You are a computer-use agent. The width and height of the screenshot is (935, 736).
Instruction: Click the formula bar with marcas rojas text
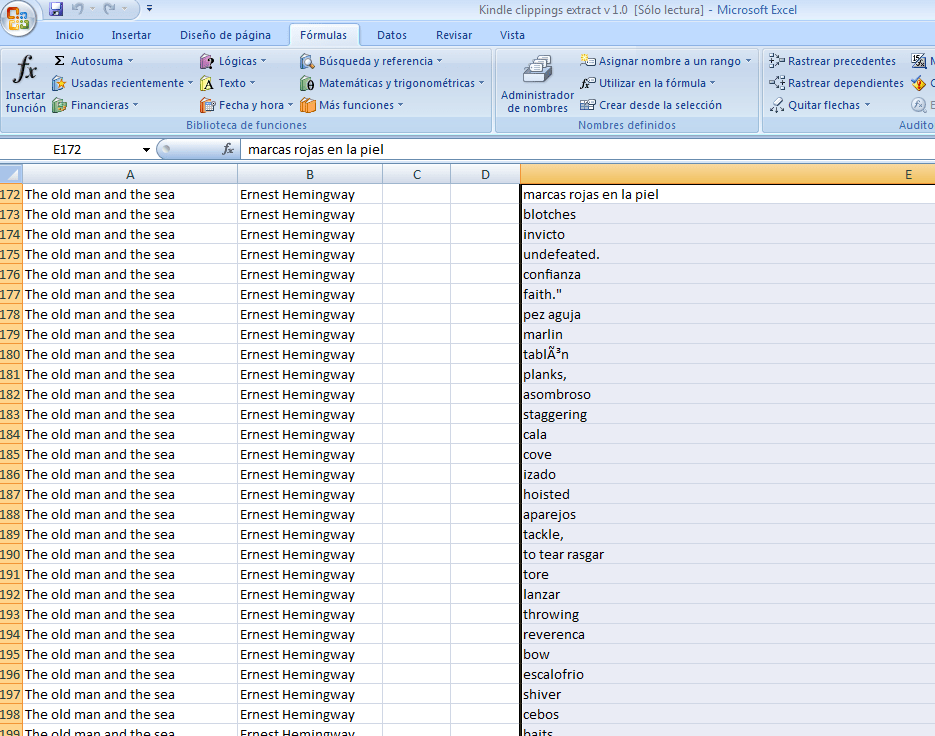tap(587, 149)
